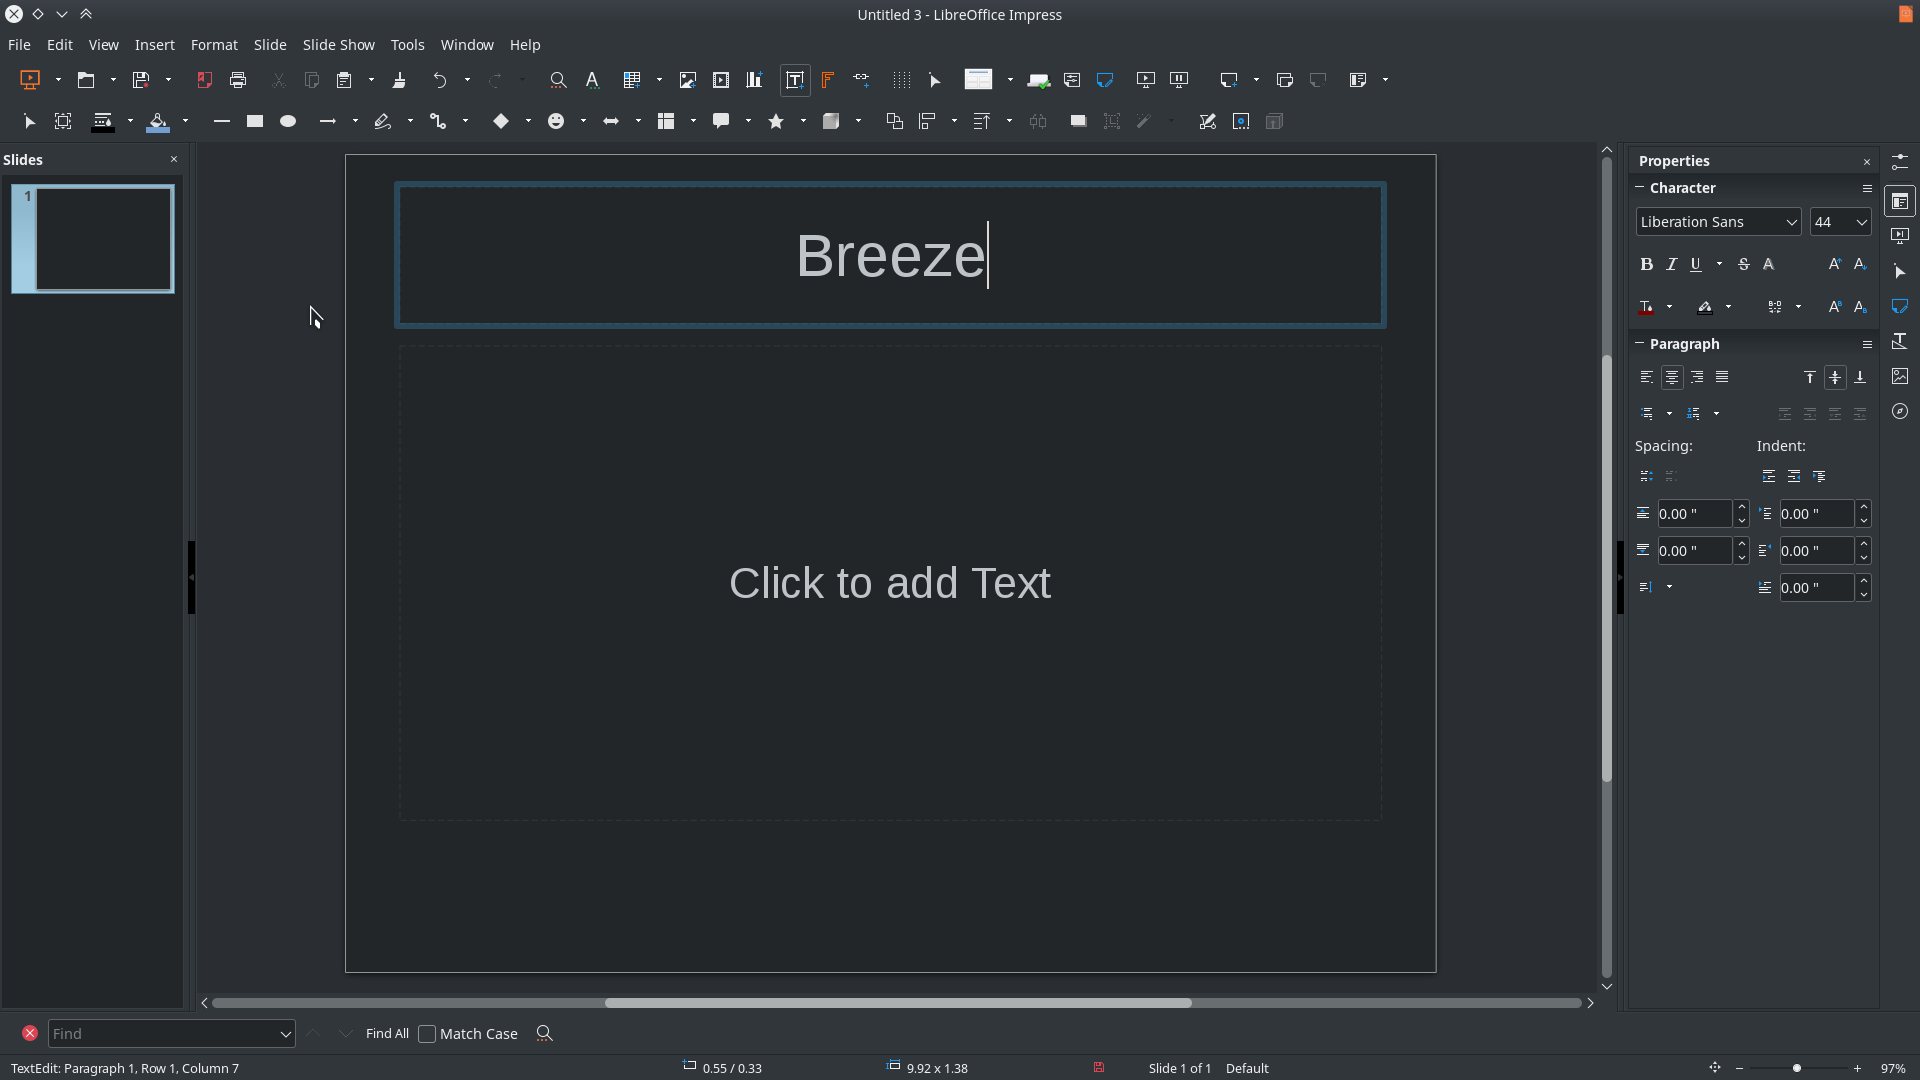
Task: Open the Gallery sidebar icon
Action: click(1899, 376)
